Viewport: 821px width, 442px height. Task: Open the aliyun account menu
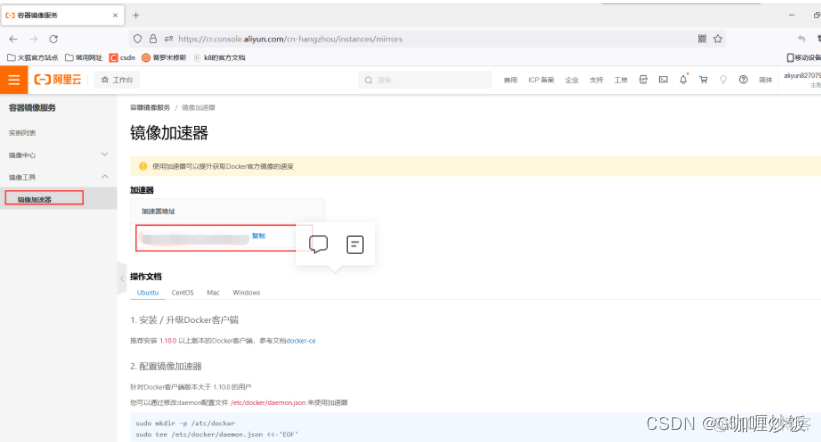click(x=802, y=80)
